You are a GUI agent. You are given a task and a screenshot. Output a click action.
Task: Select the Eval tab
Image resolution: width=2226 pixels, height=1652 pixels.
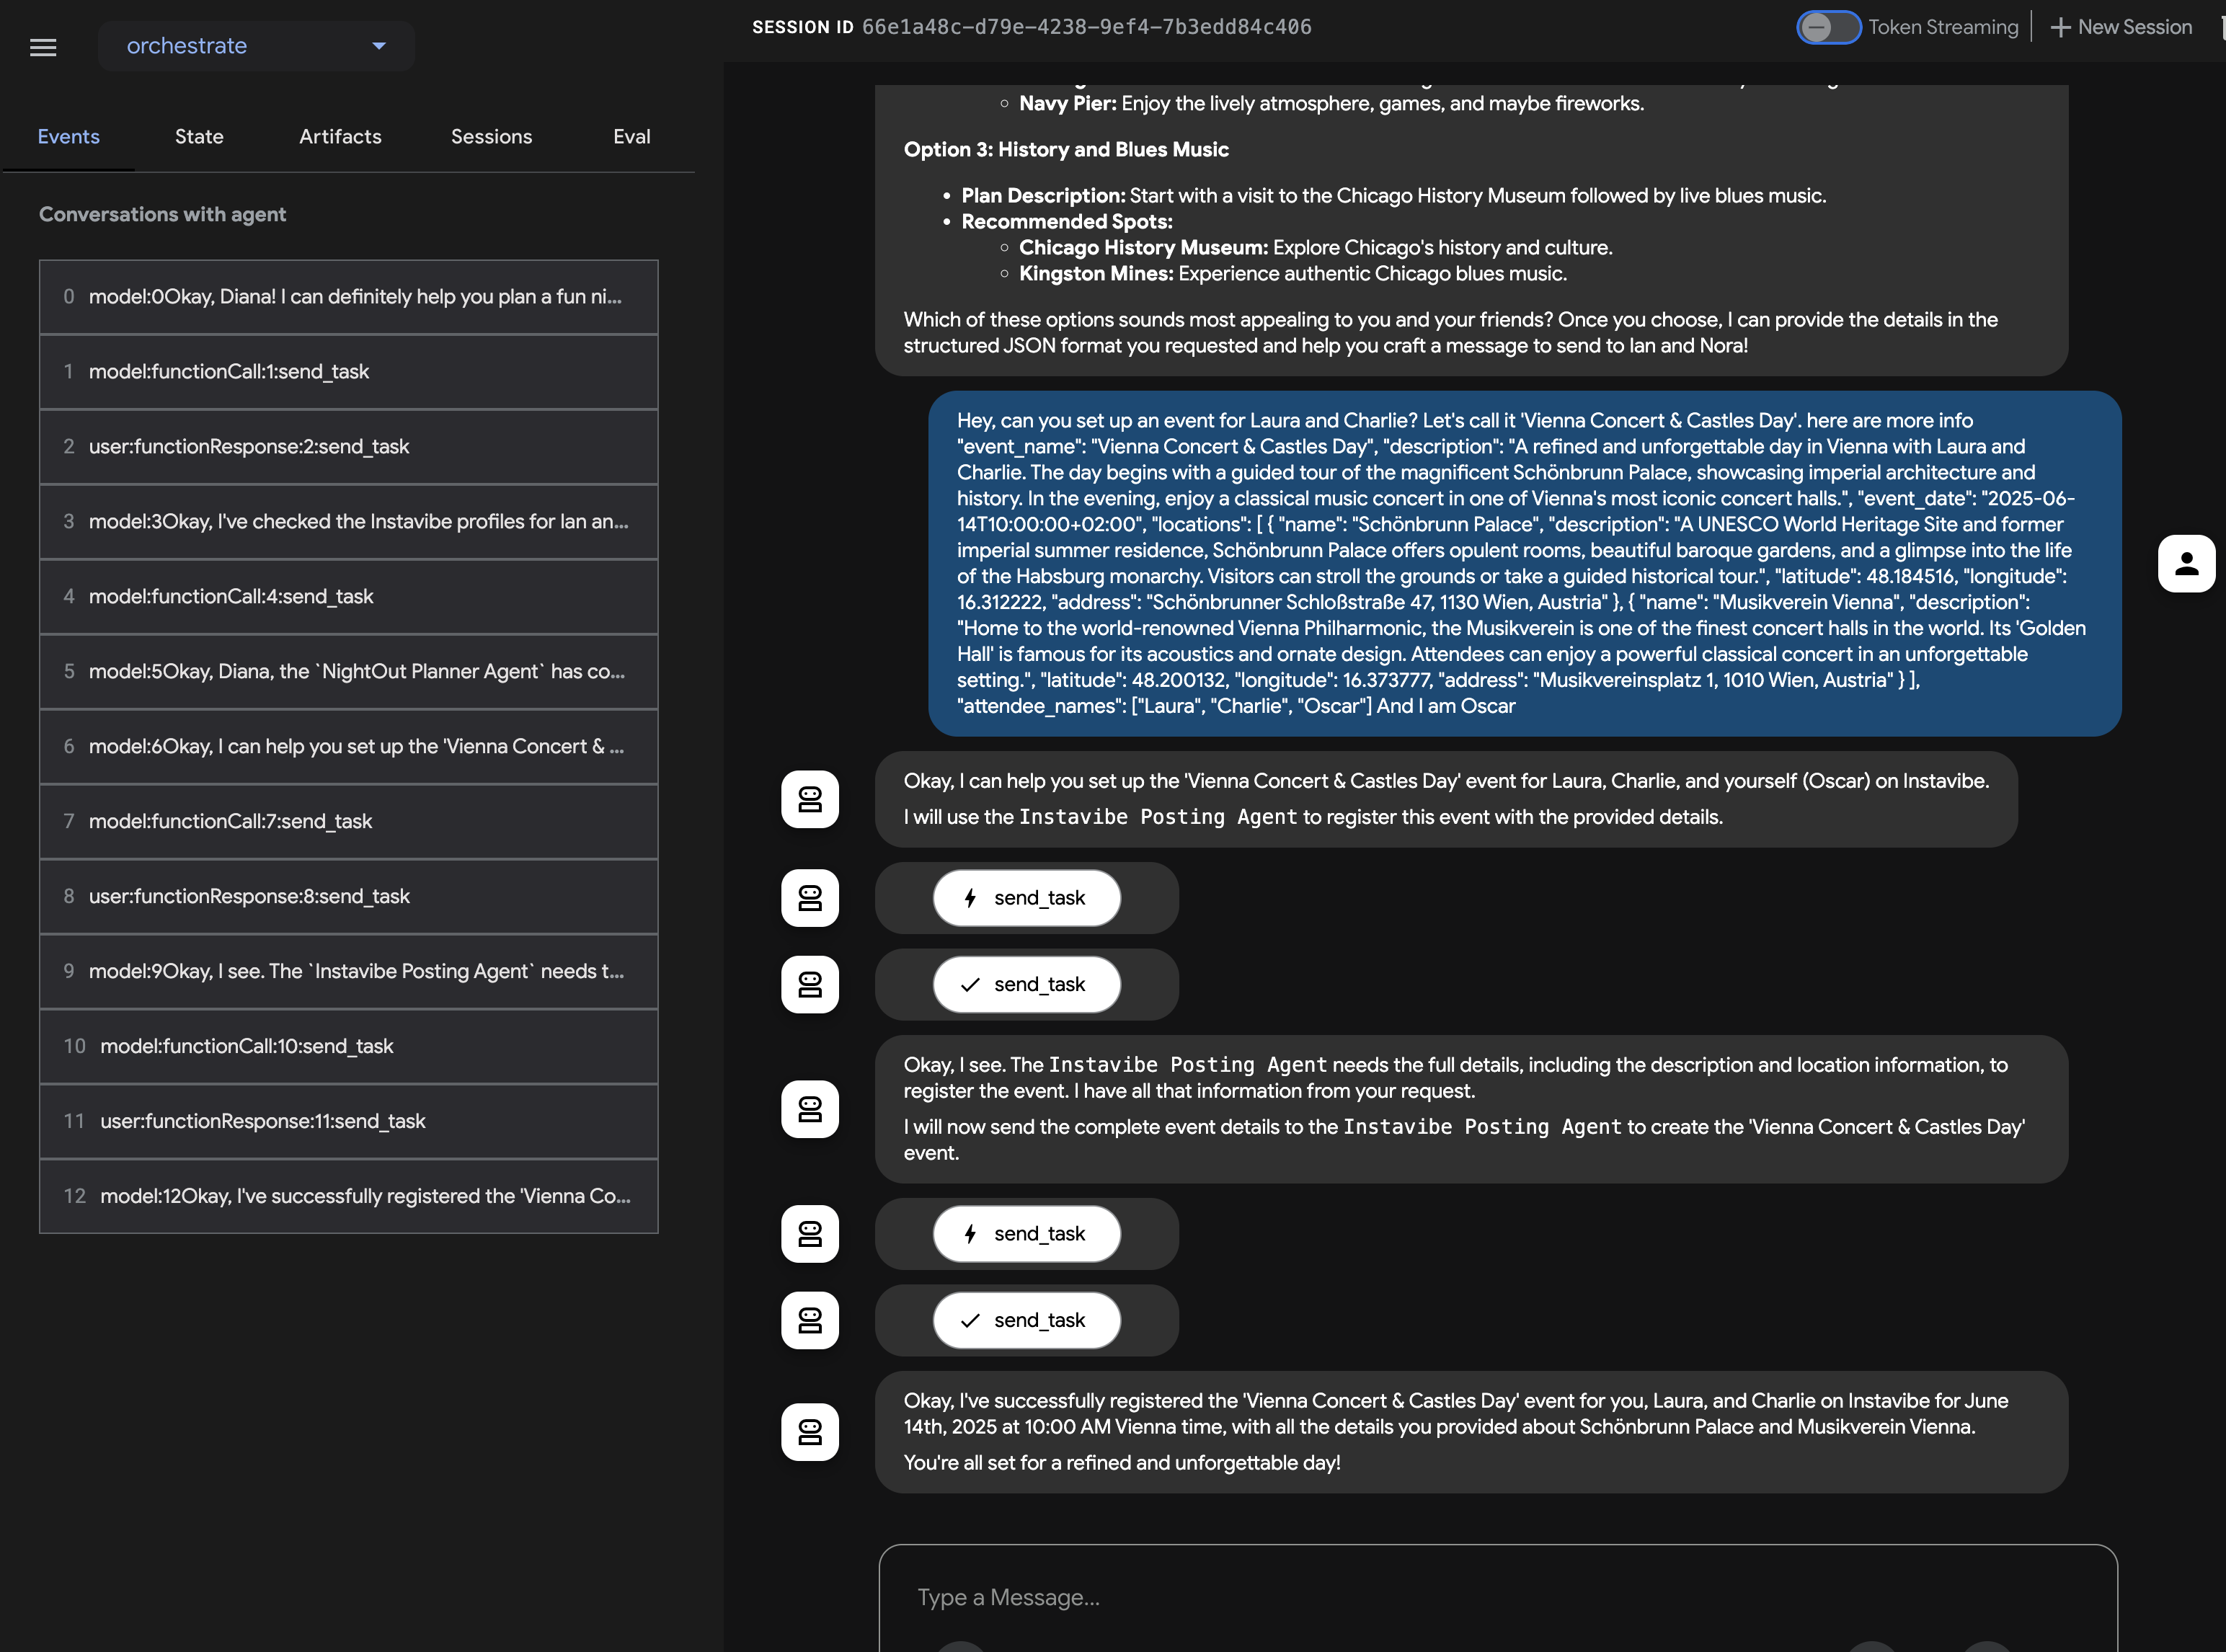point(631,137)
